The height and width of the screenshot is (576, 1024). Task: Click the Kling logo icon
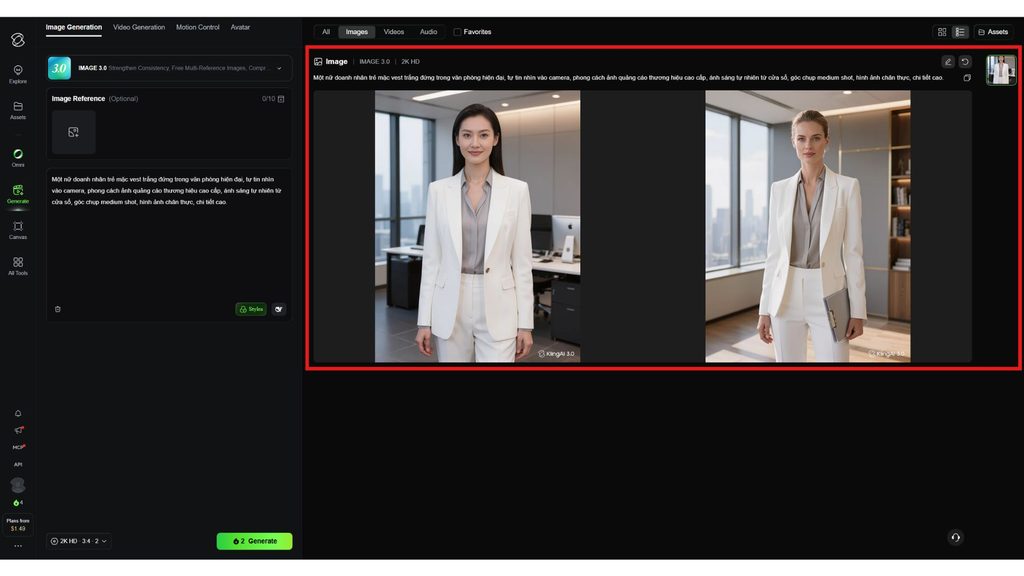click(x=18, y=40)
